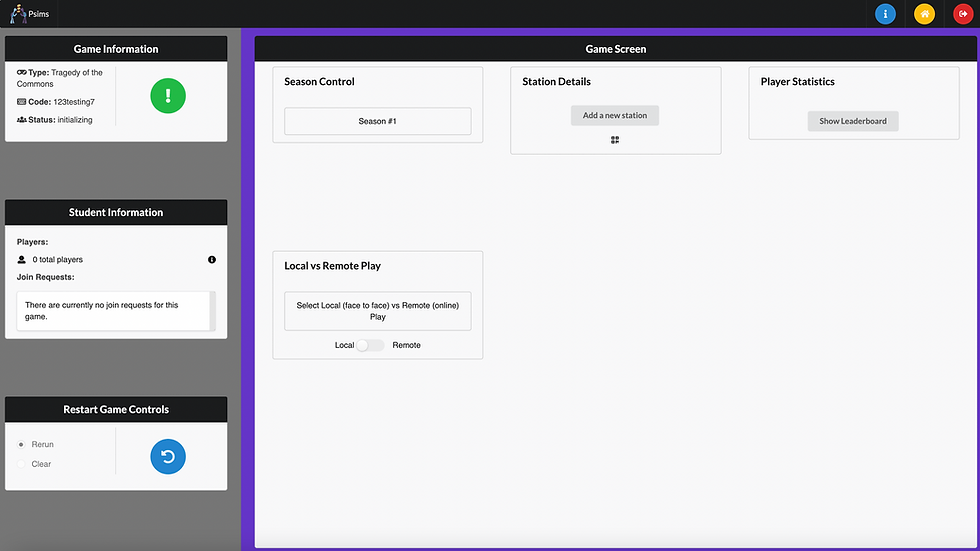Click the code text 123testing7
This screenshot has height=551, width=980.
[74, 102]
